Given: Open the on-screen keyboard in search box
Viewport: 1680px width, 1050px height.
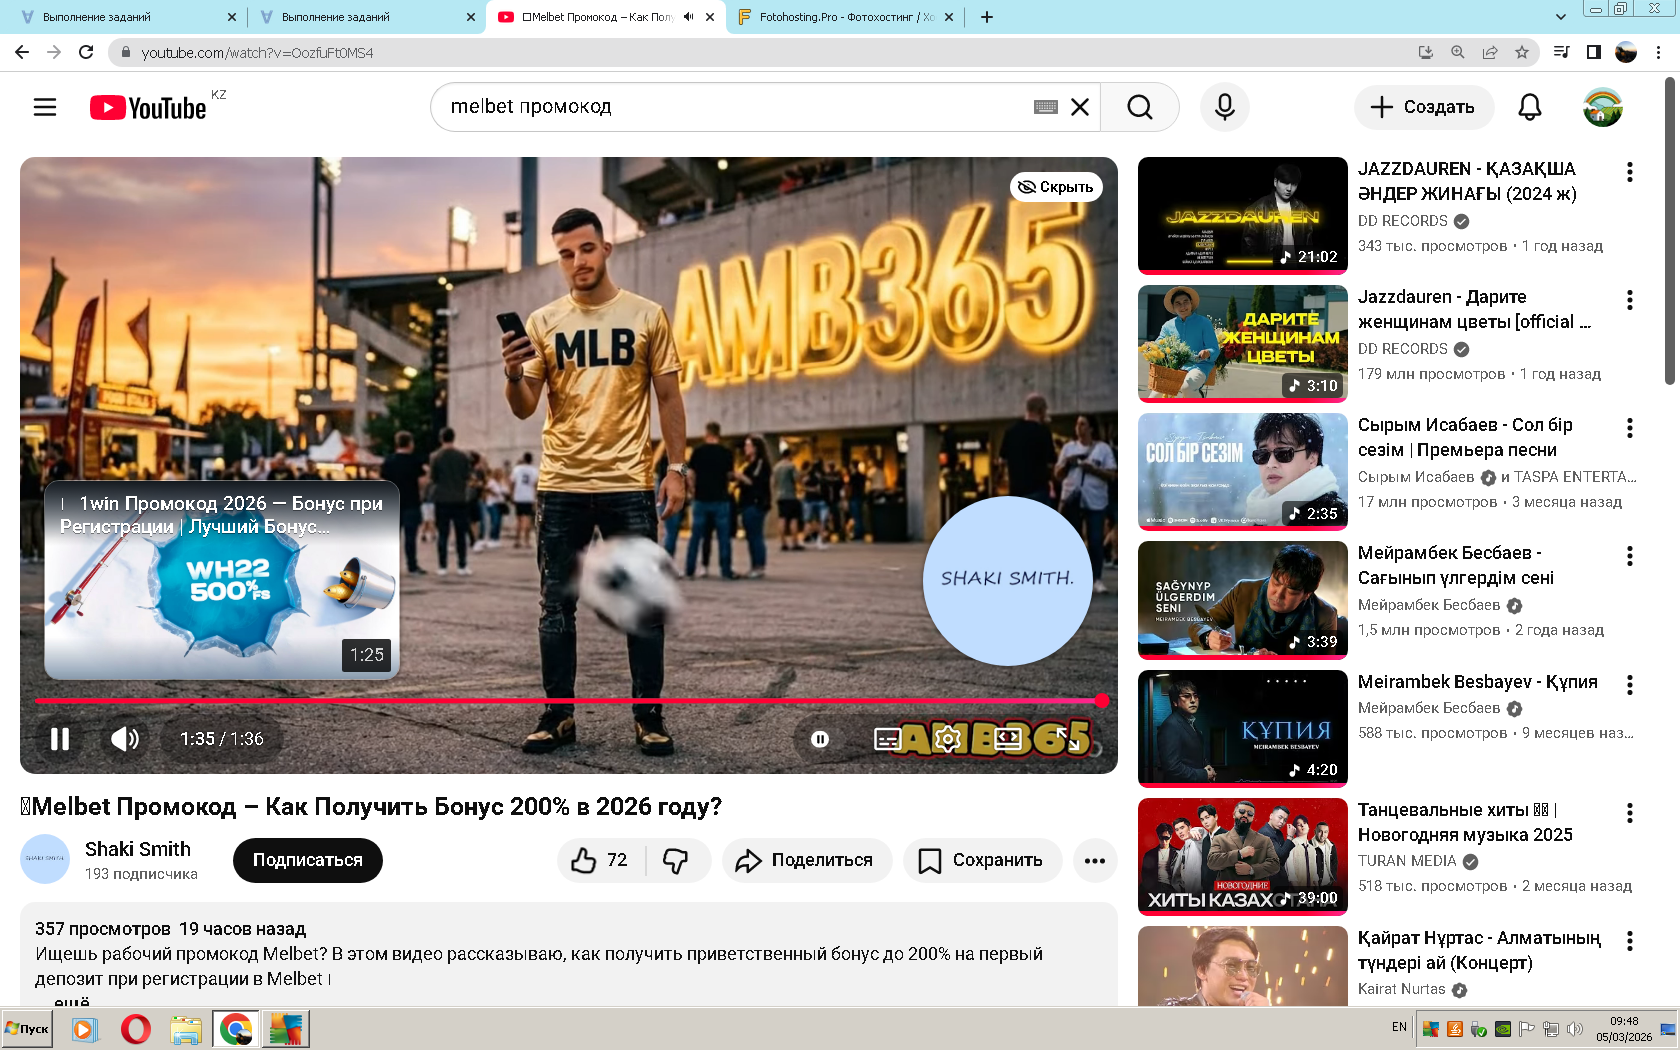Looking at the screenshot, I should pos(1046,107).
